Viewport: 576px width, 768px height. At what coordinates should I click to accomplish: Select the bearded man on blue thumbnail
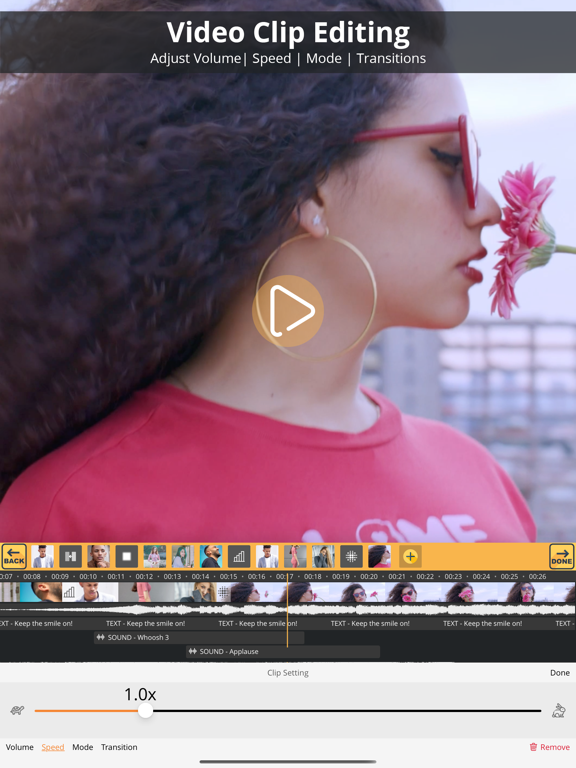211,556
